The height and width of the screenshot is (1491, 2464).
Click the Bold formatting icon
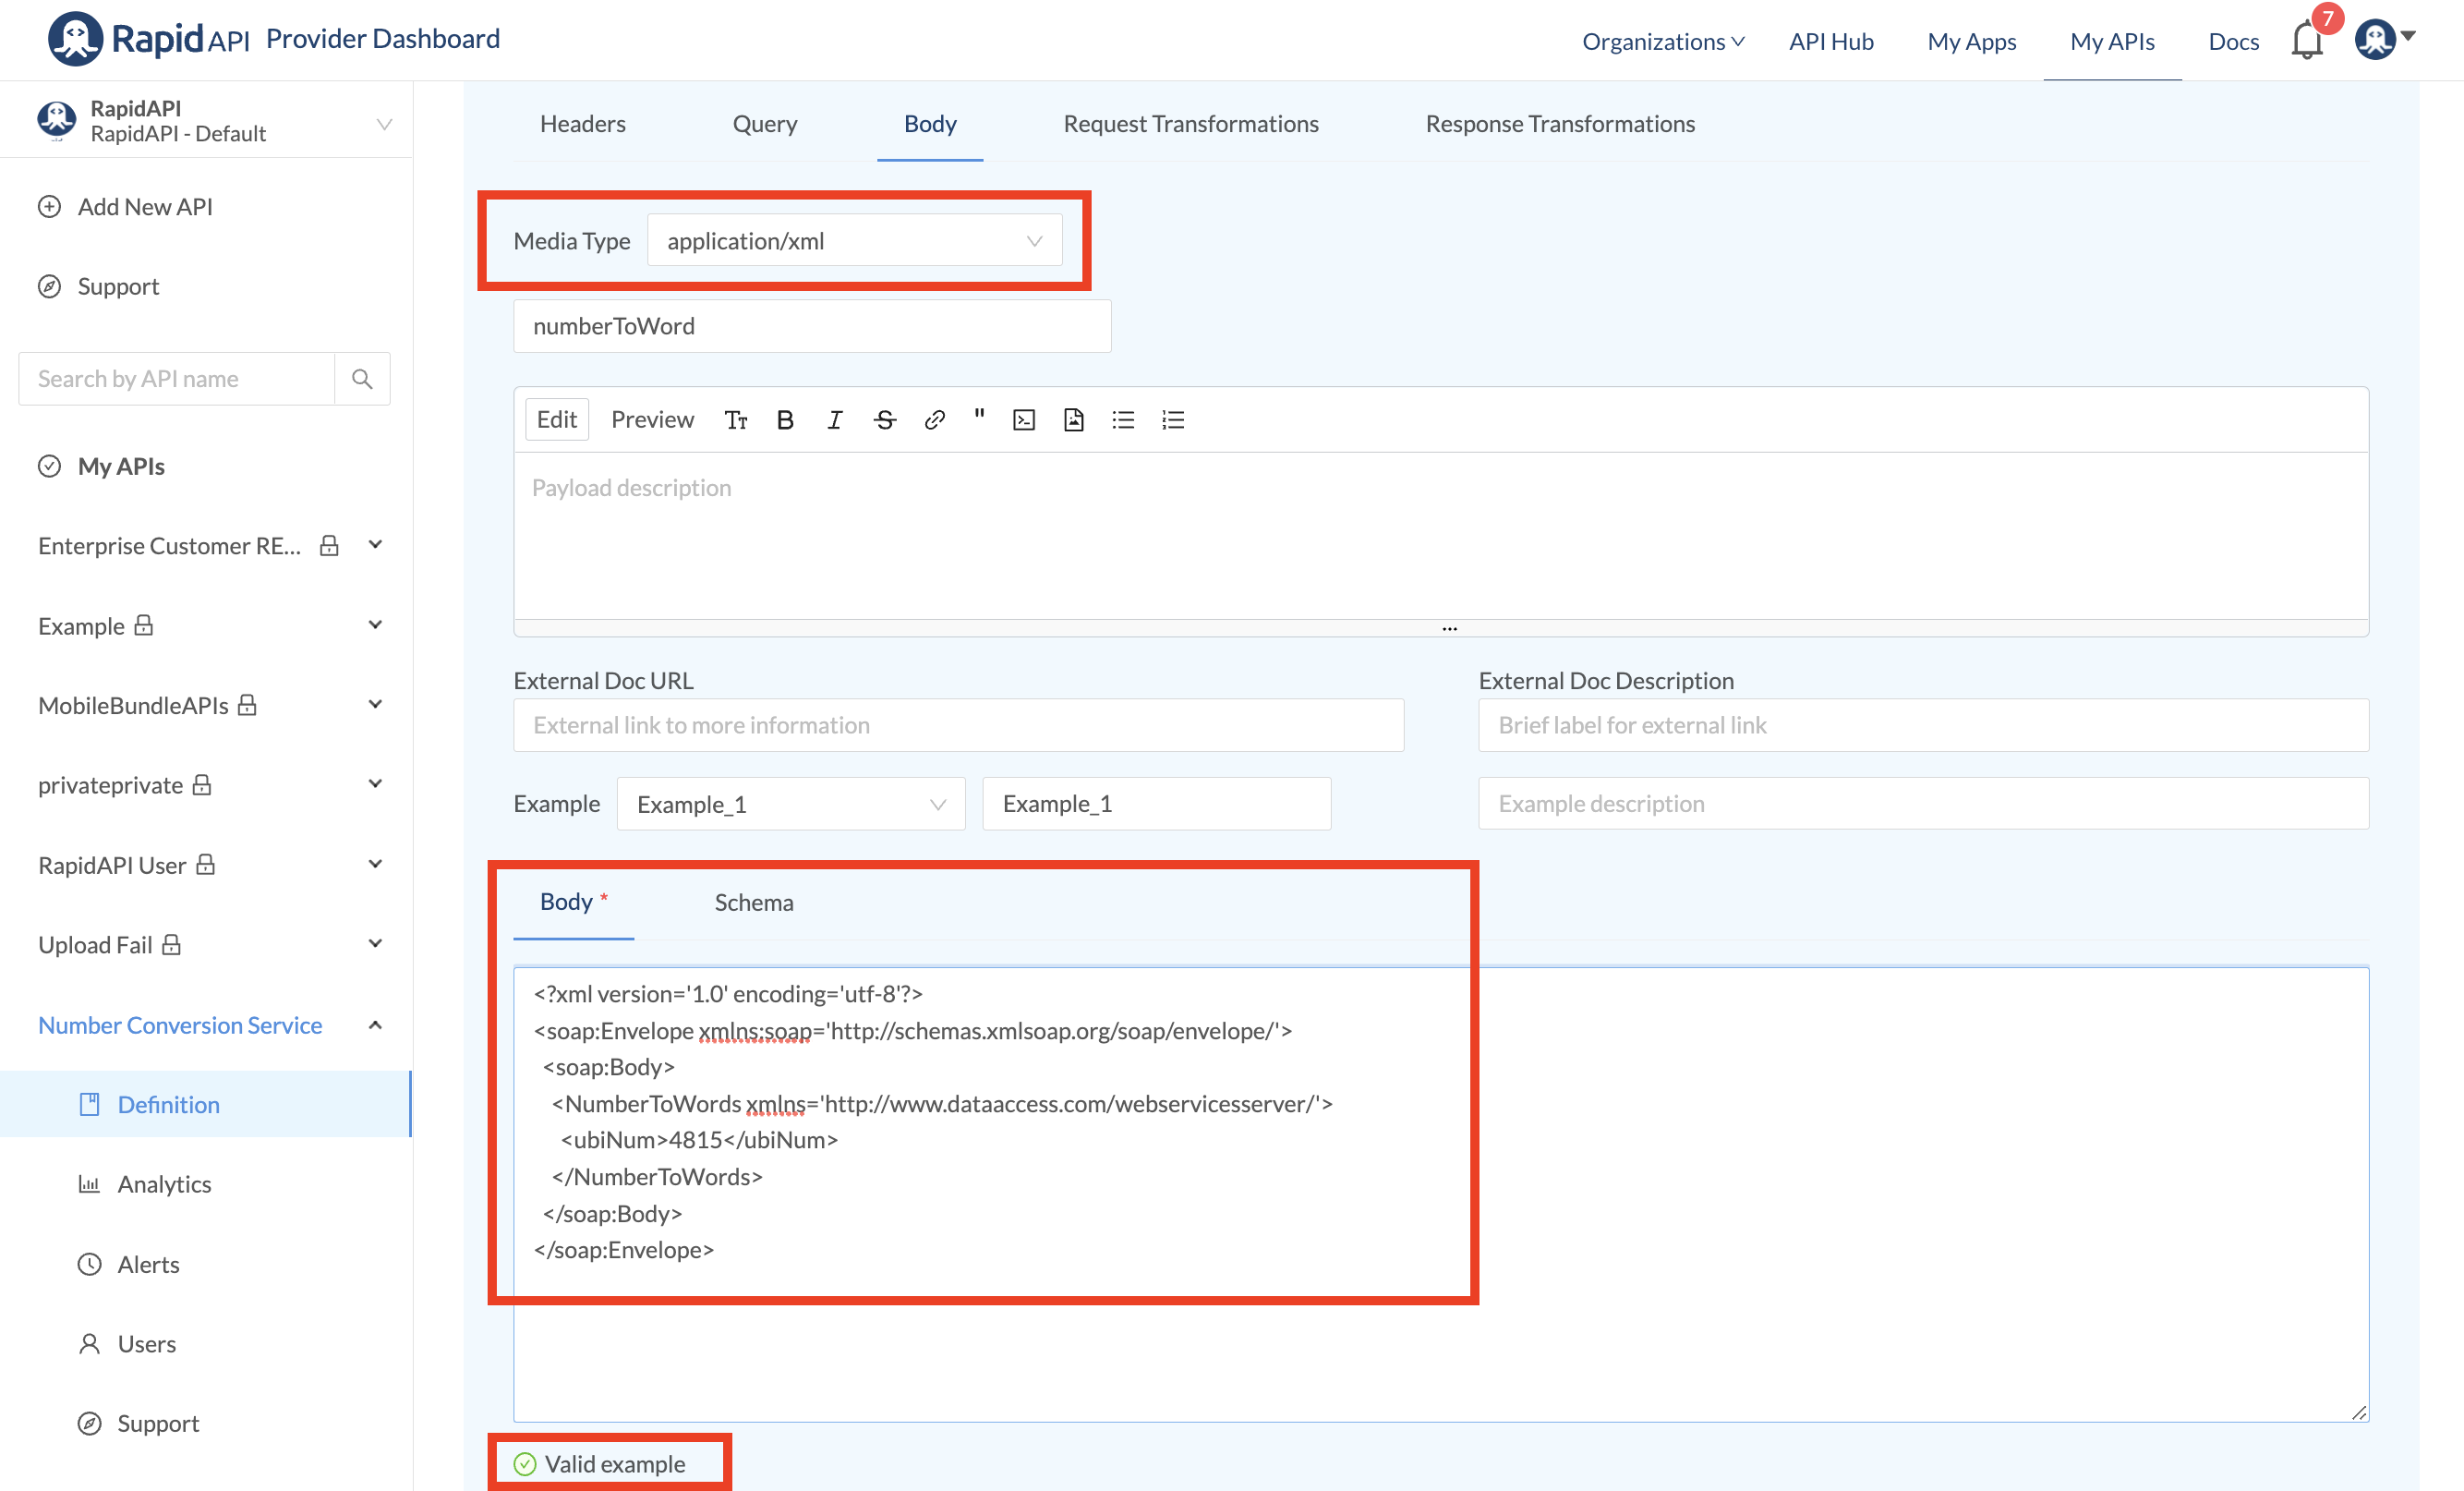click(785, 420)
